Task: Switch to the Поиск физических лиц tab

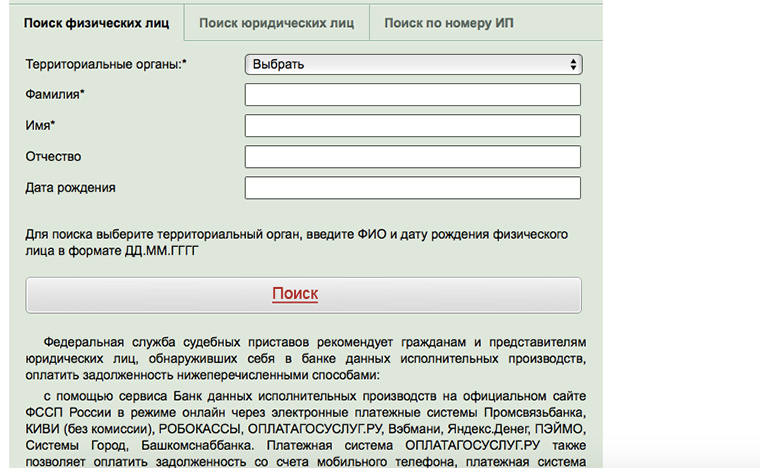Action: 96,22
